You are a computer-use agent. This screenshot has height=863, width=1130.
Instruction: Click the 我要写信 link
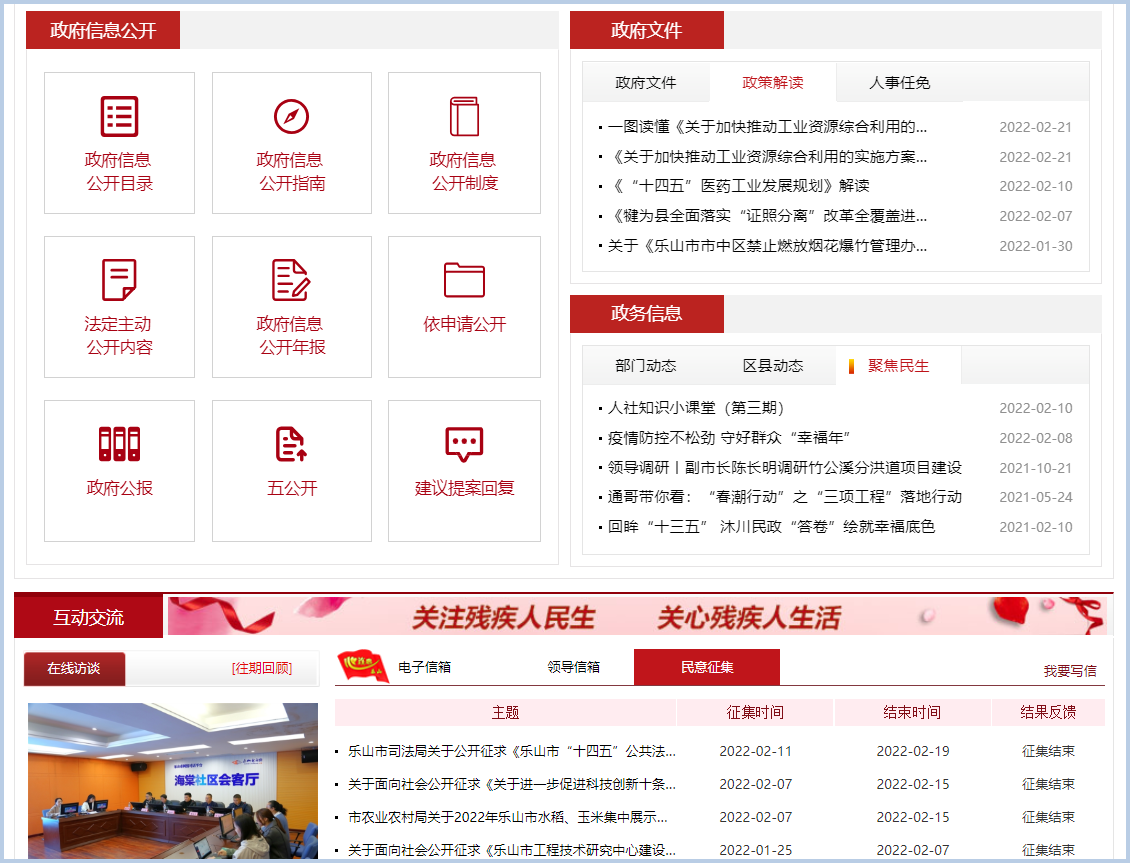pyautogui.click(x=1069, y=671)
